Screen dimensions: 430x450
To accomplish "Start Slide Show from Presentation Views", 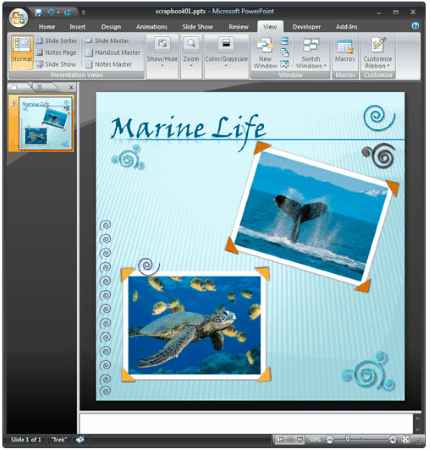I will [x=56, y=64].
